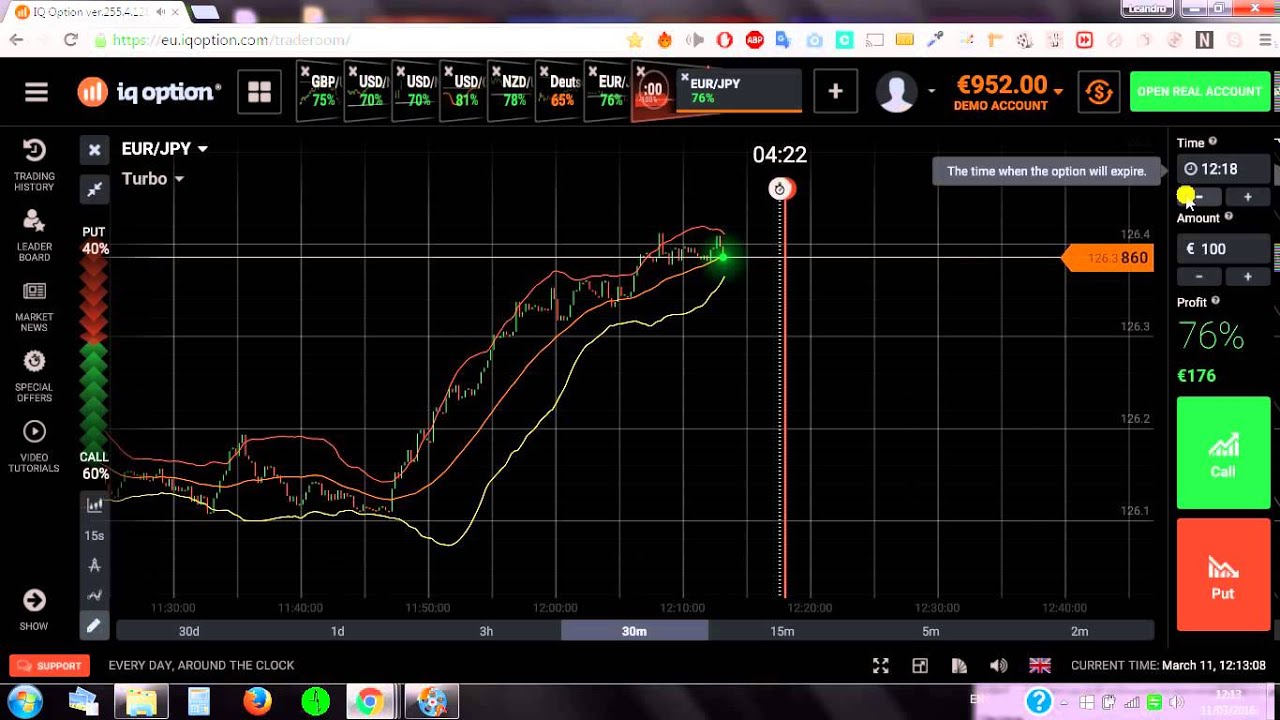Open the drawing compass tool

point(94,565)
